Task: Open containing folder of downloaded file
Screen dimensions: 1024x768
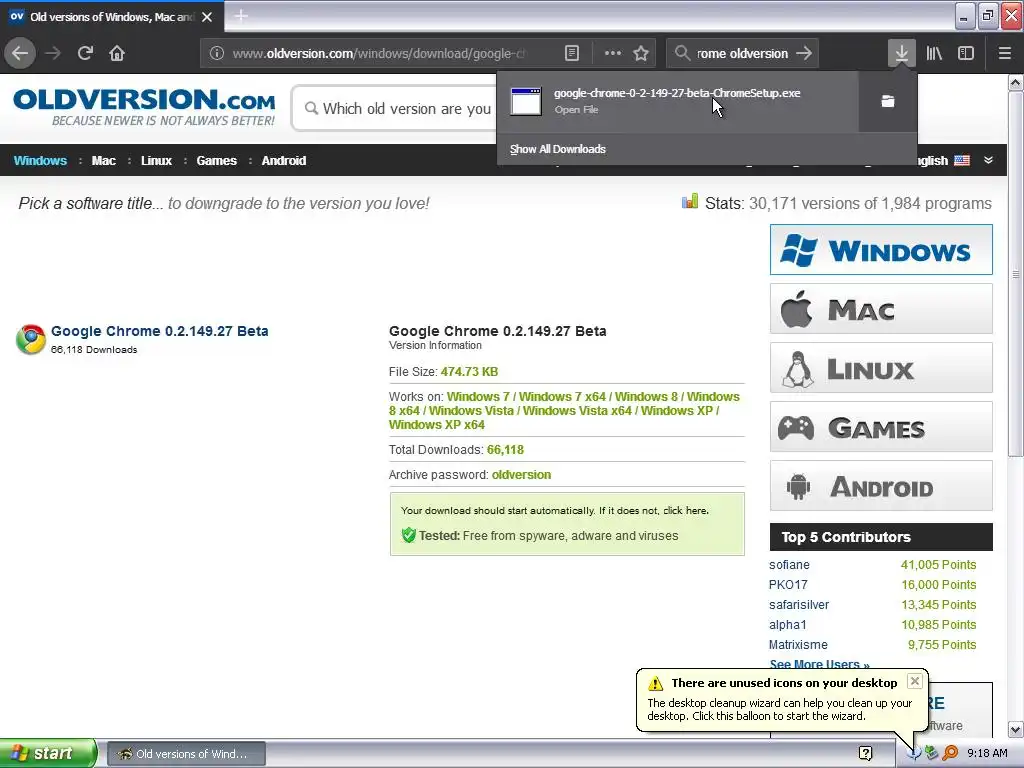Action: [x=888, y=101]
